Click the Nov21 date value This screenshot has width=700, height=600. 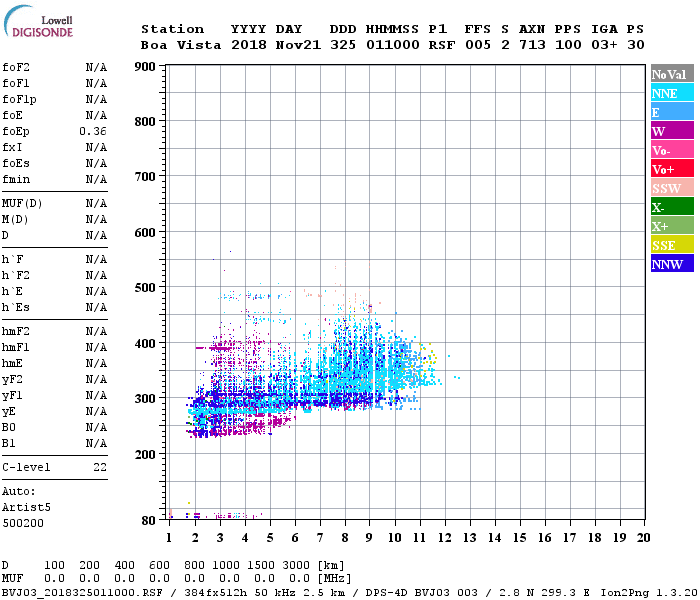coord(298,45)
